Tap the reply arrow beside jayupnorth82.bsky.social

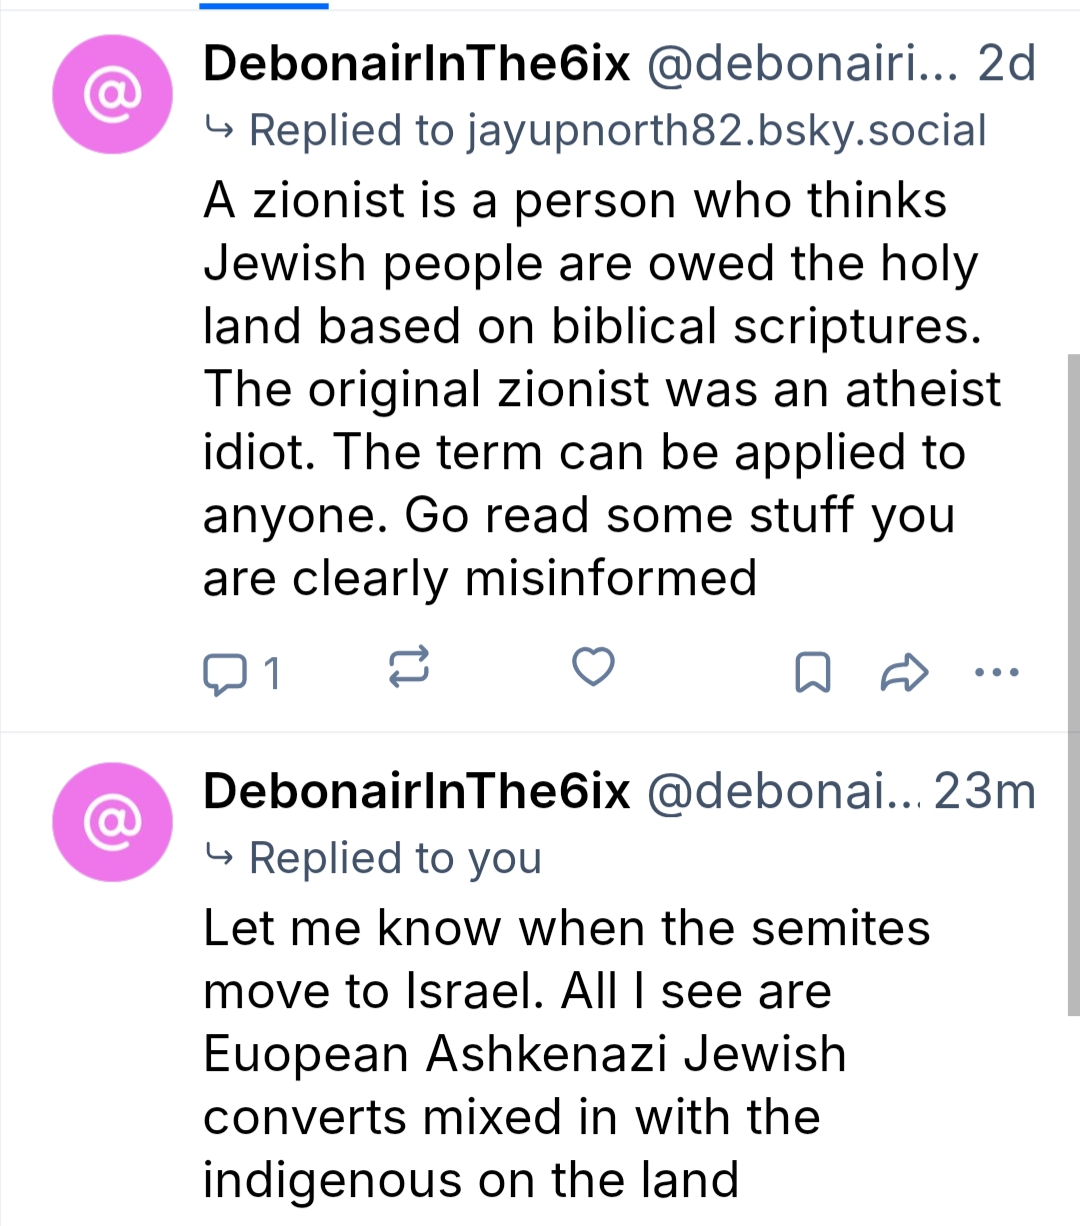tap(218, 128)
